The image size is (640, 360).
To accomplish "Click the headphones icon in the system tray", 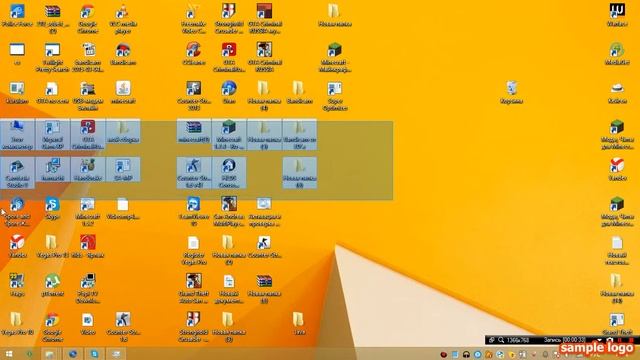I will [466, 354].
